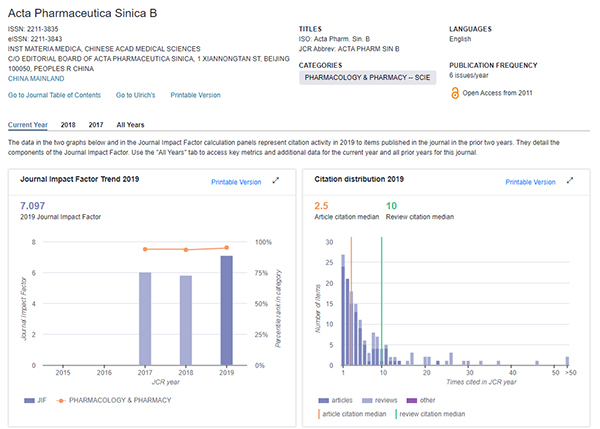Toggle JIF series in chart legend
Viewport: 600px width, 429px height.
point(32,400)
